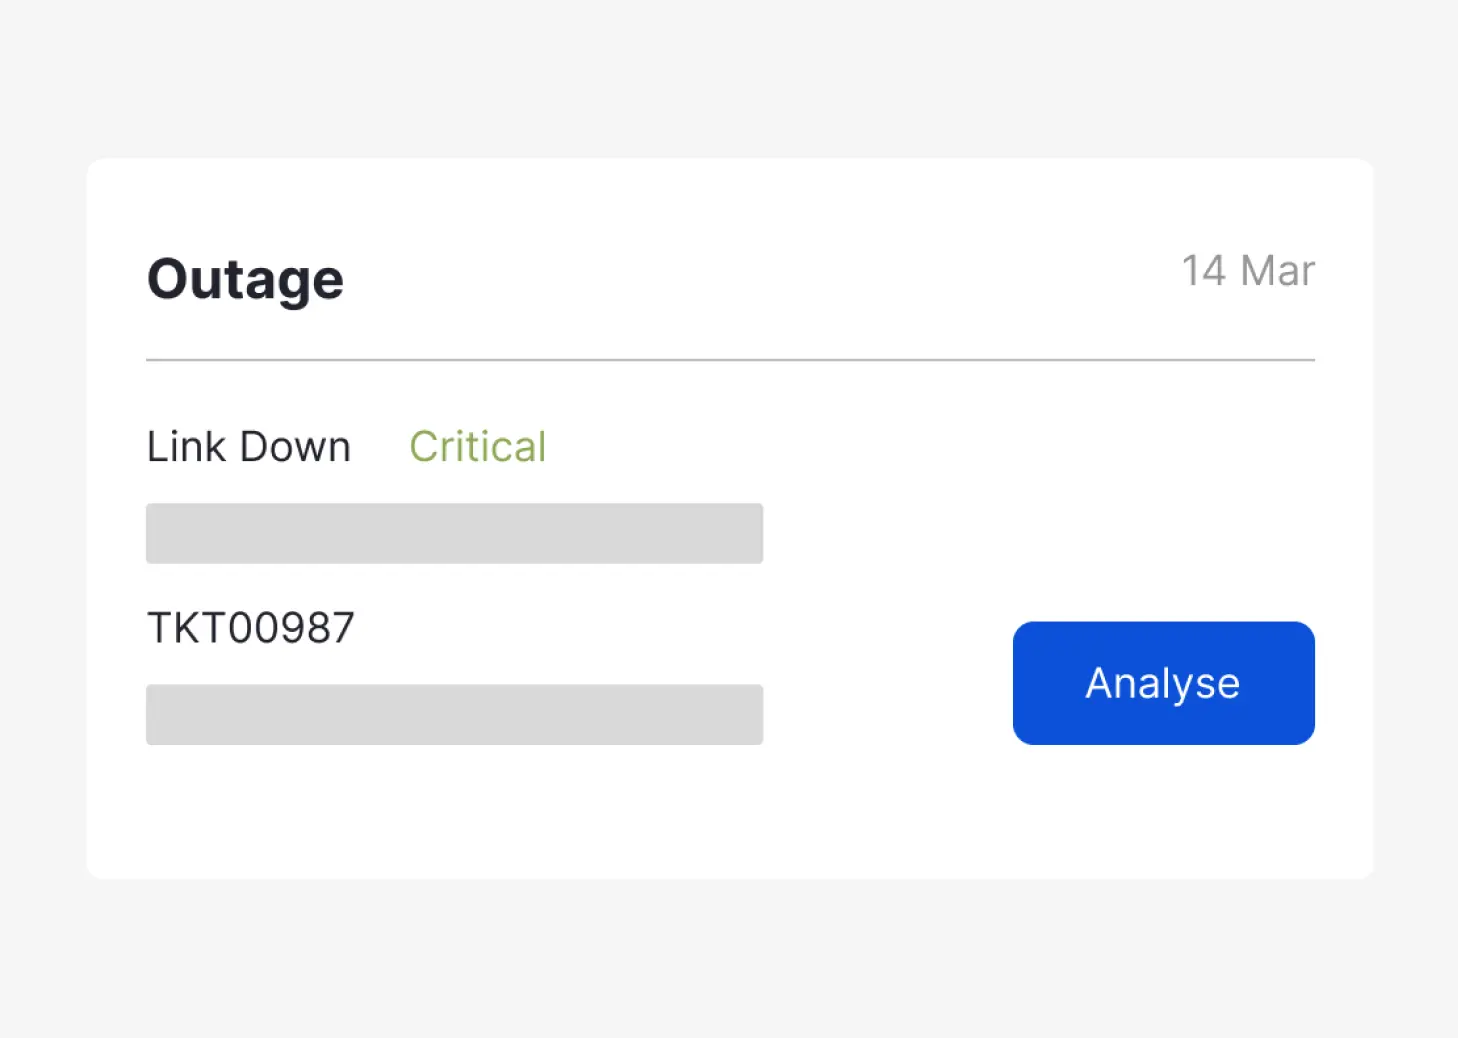Click the blue Analyse button

pos(1163,683)
